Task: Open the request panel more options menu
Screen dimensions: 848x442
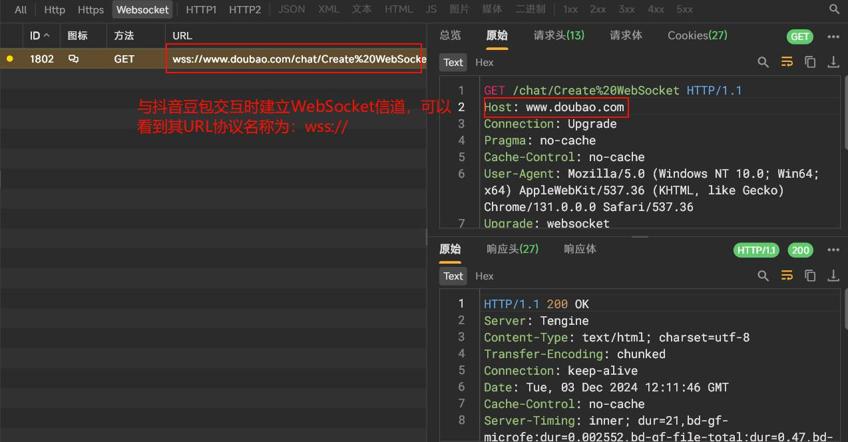Action: [833, 37]
